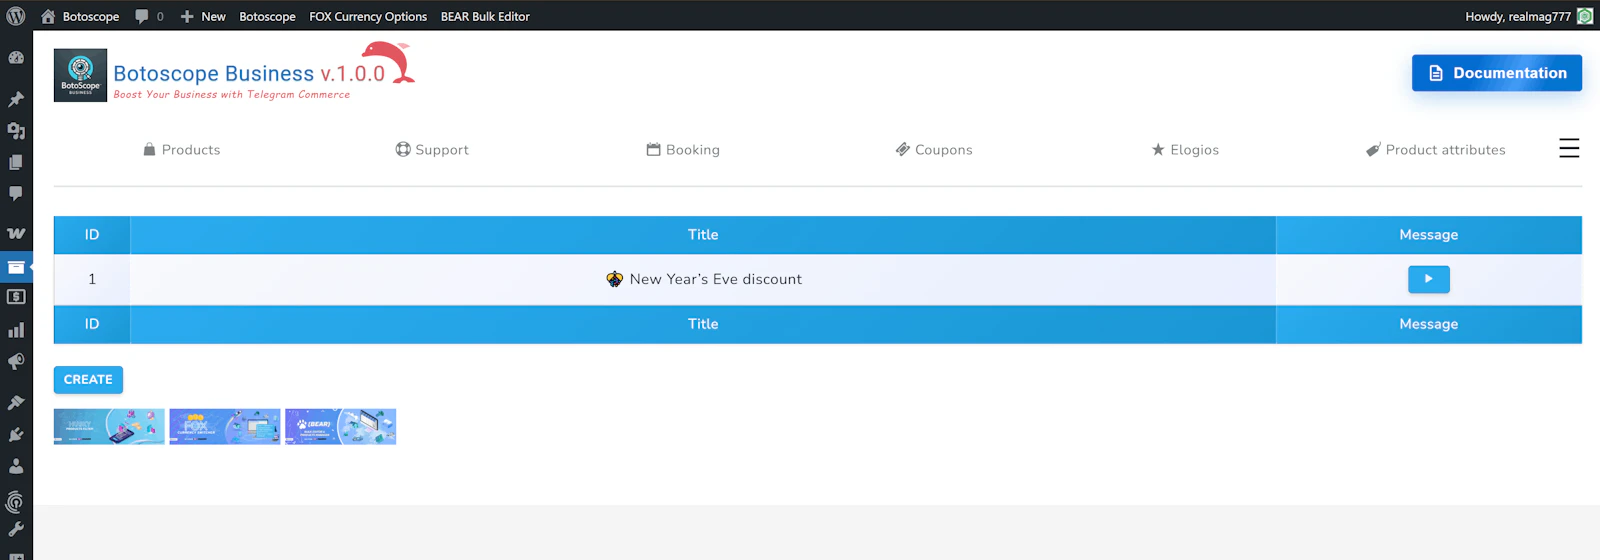The height and width of the screenshot is (560, 1600).
Task: Open the Botoscope target sidebar icon
Action: (x=16, y=502)
